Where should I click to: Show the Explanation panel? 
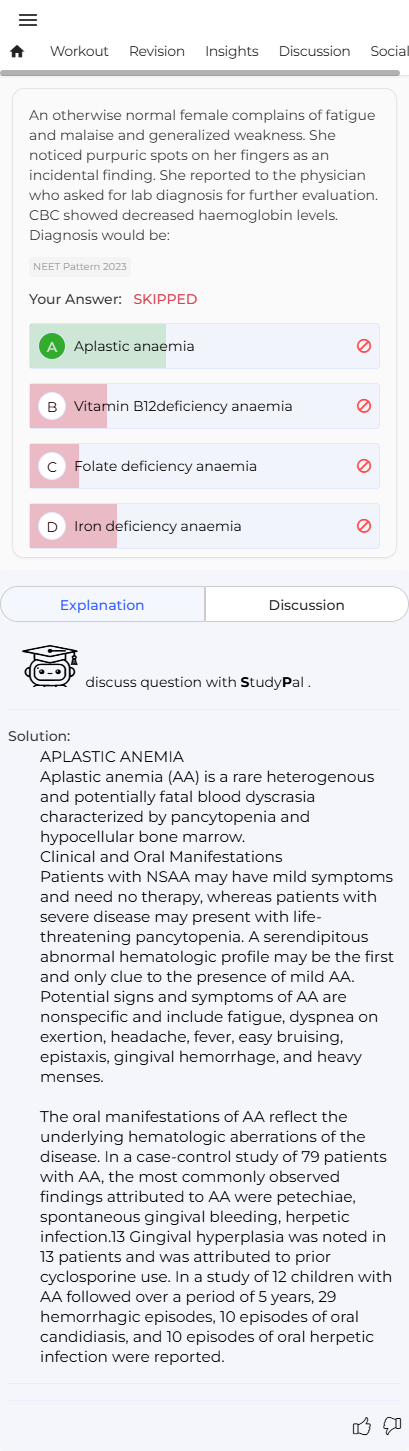point(102,605)
